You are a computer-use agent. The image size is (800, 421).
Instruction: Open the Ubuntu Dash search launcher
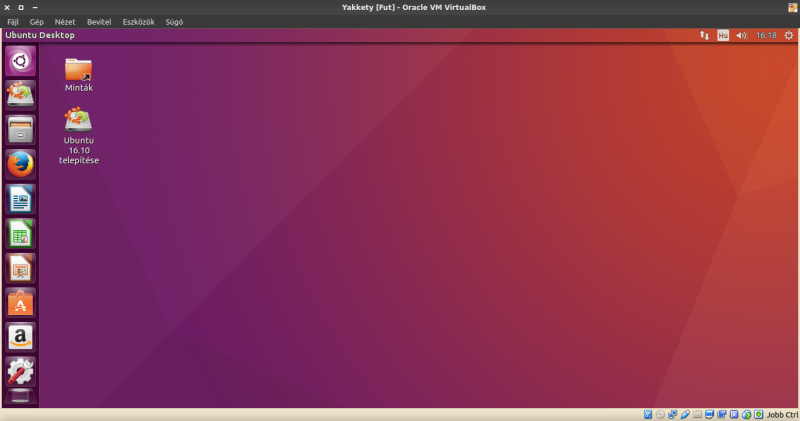(x=20, y=61)
